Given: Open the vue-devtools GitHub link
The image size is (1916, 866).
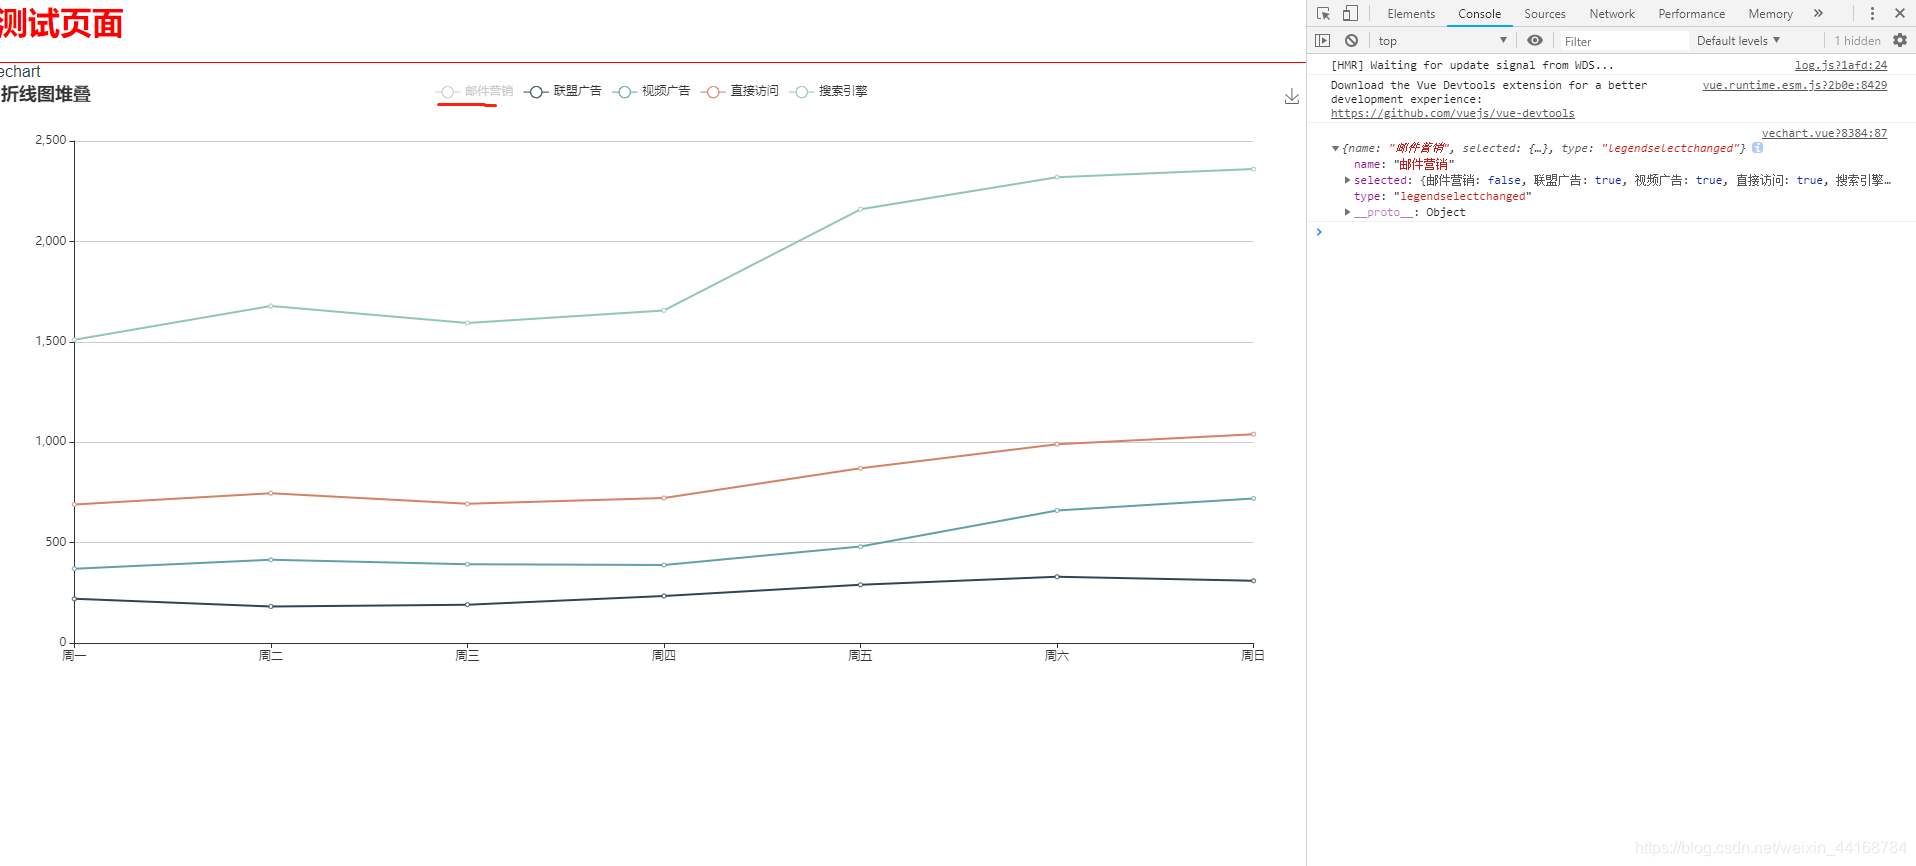Looking at the screenshot, I should click(1452, 113).
